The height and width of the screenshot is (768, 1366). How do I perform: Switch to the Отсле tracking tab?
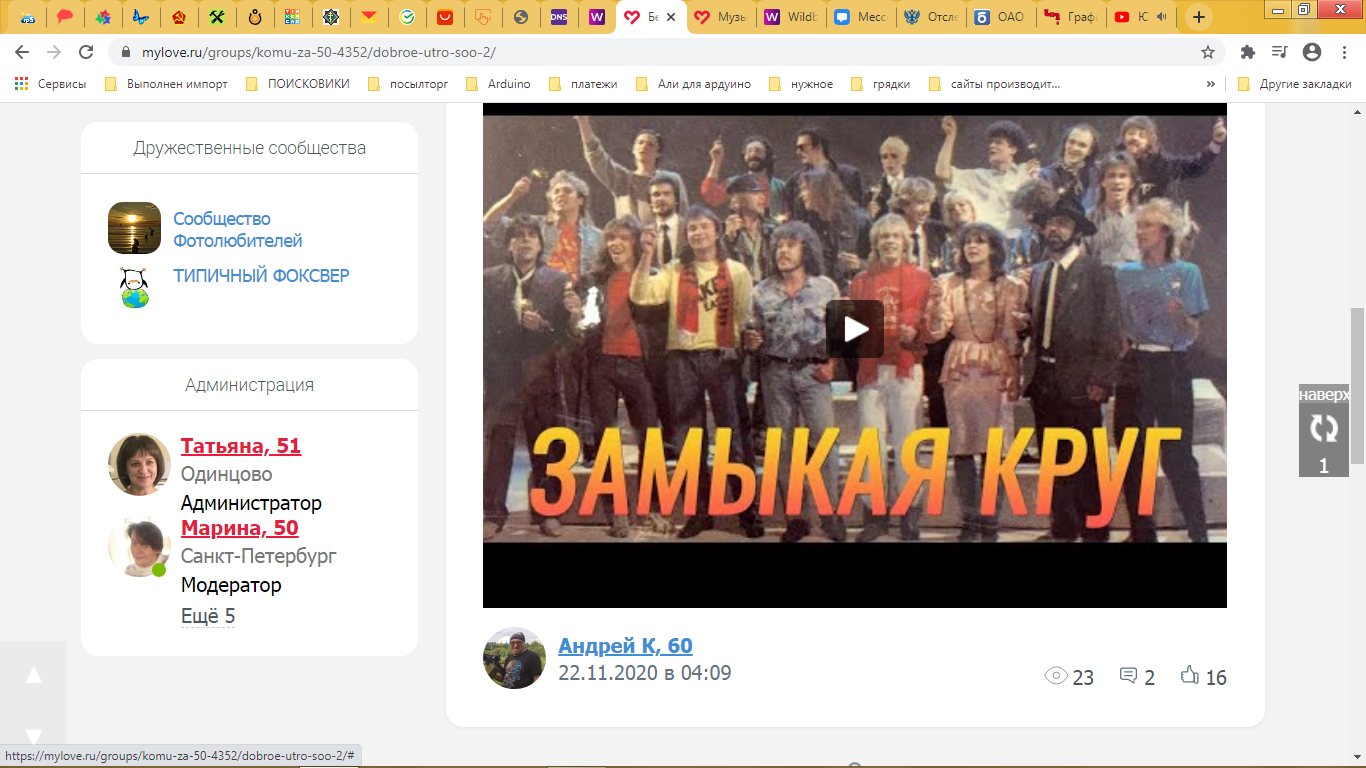tap(930, 17)
